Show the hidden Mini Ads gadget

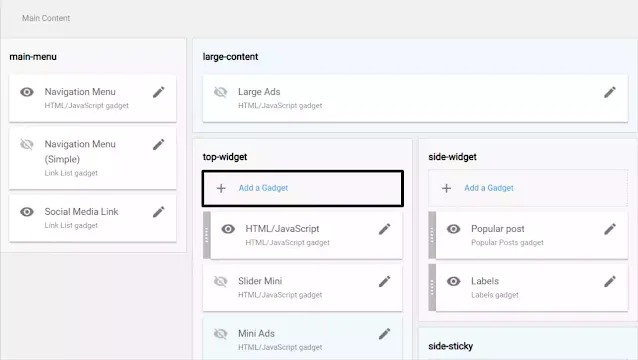coord(221,334)
